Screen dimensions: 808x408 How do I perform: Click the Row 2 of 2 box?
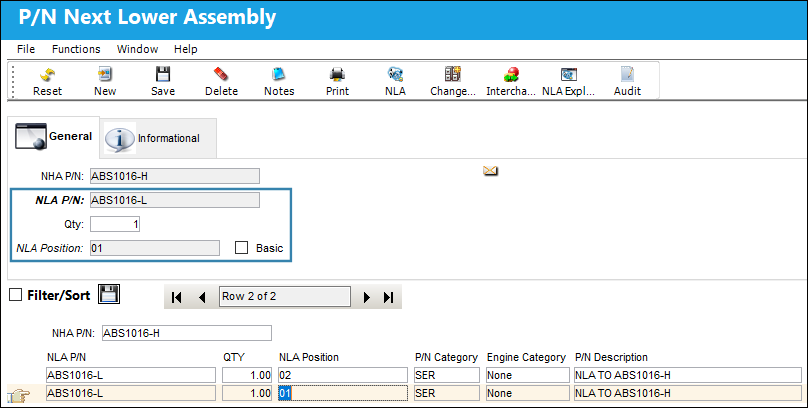(x=284, y=297)
